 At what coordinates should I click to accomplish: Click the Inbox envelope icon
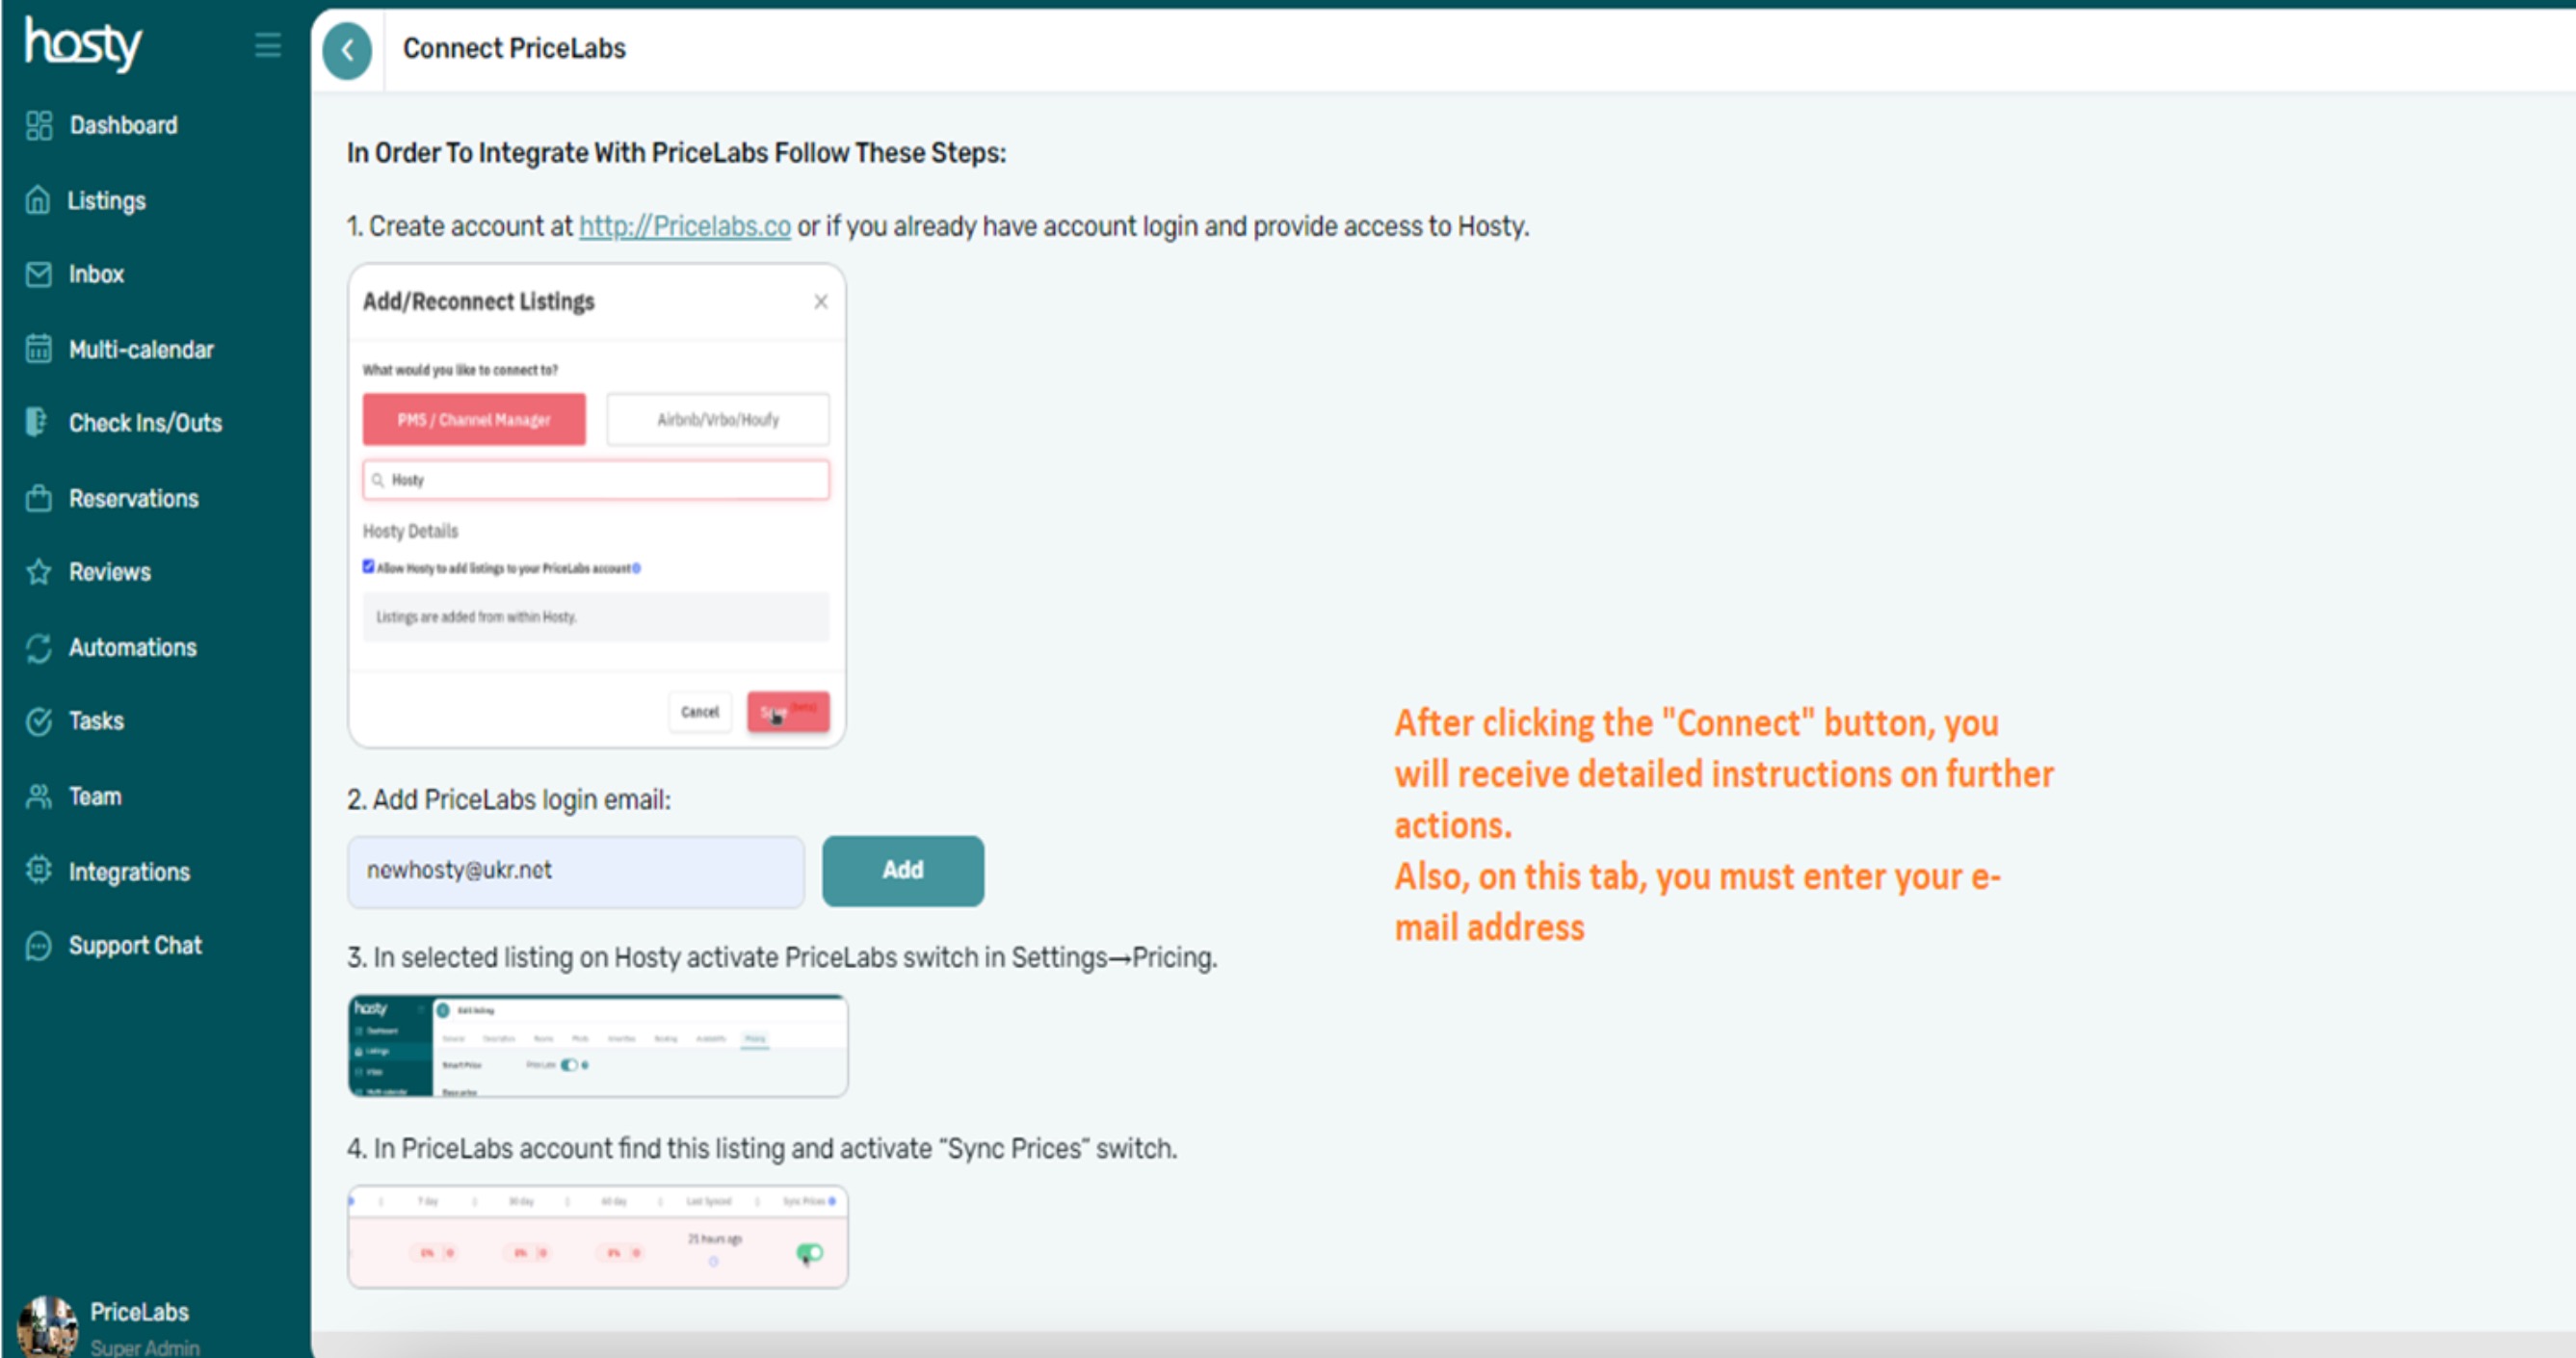click(x=38, y=274)
